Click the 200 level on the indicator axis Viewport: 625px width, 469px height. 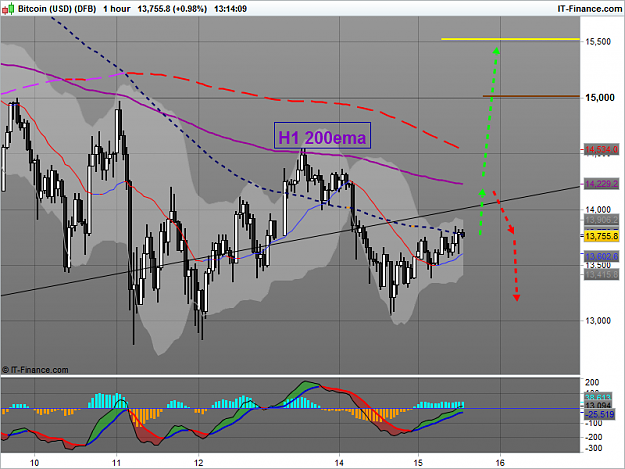pos(592,383)
